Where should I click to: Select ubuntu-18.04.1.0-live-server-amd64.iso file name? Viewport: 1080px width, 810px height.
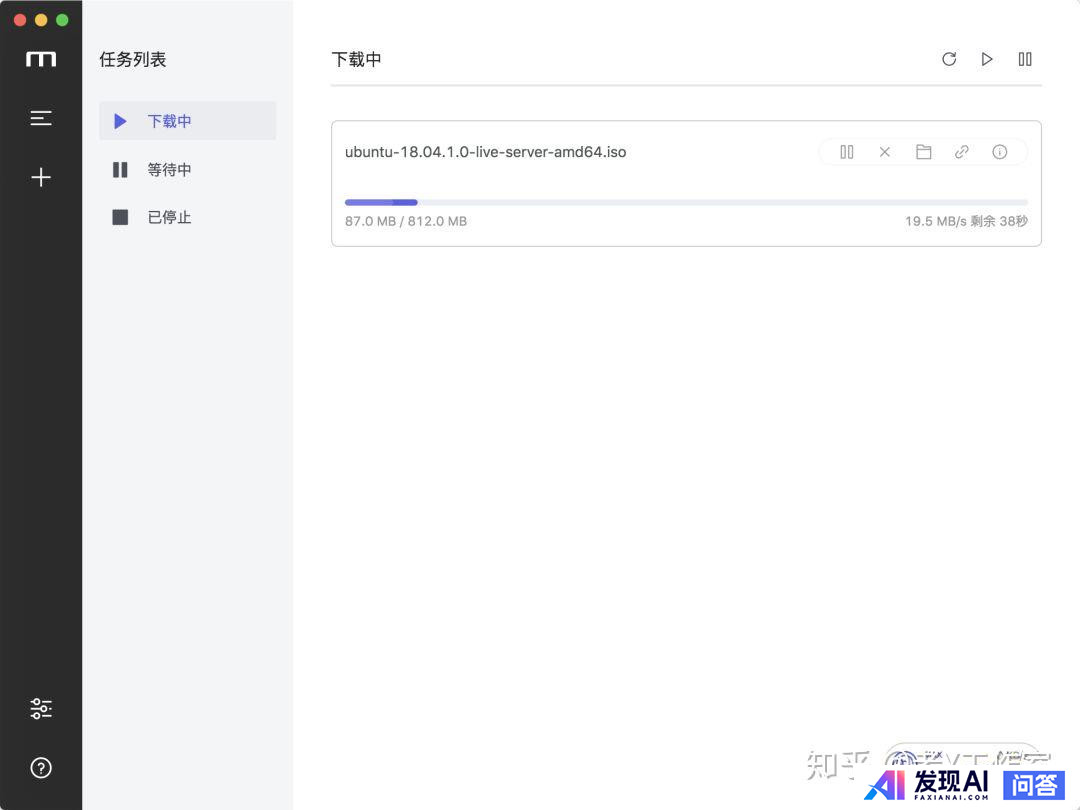pyautogui.click(x=485, y=152)
